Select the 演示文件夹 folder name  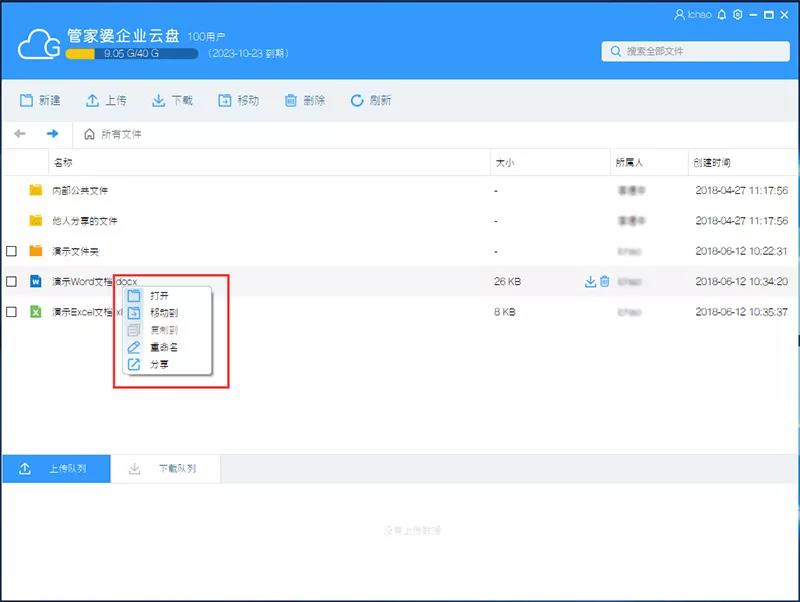(x=76, y=251)
